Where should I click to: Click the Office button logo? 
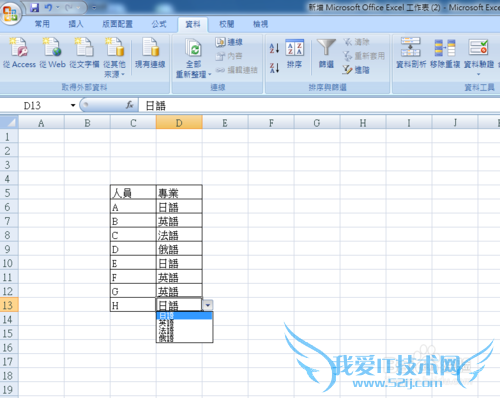point(11,13)
